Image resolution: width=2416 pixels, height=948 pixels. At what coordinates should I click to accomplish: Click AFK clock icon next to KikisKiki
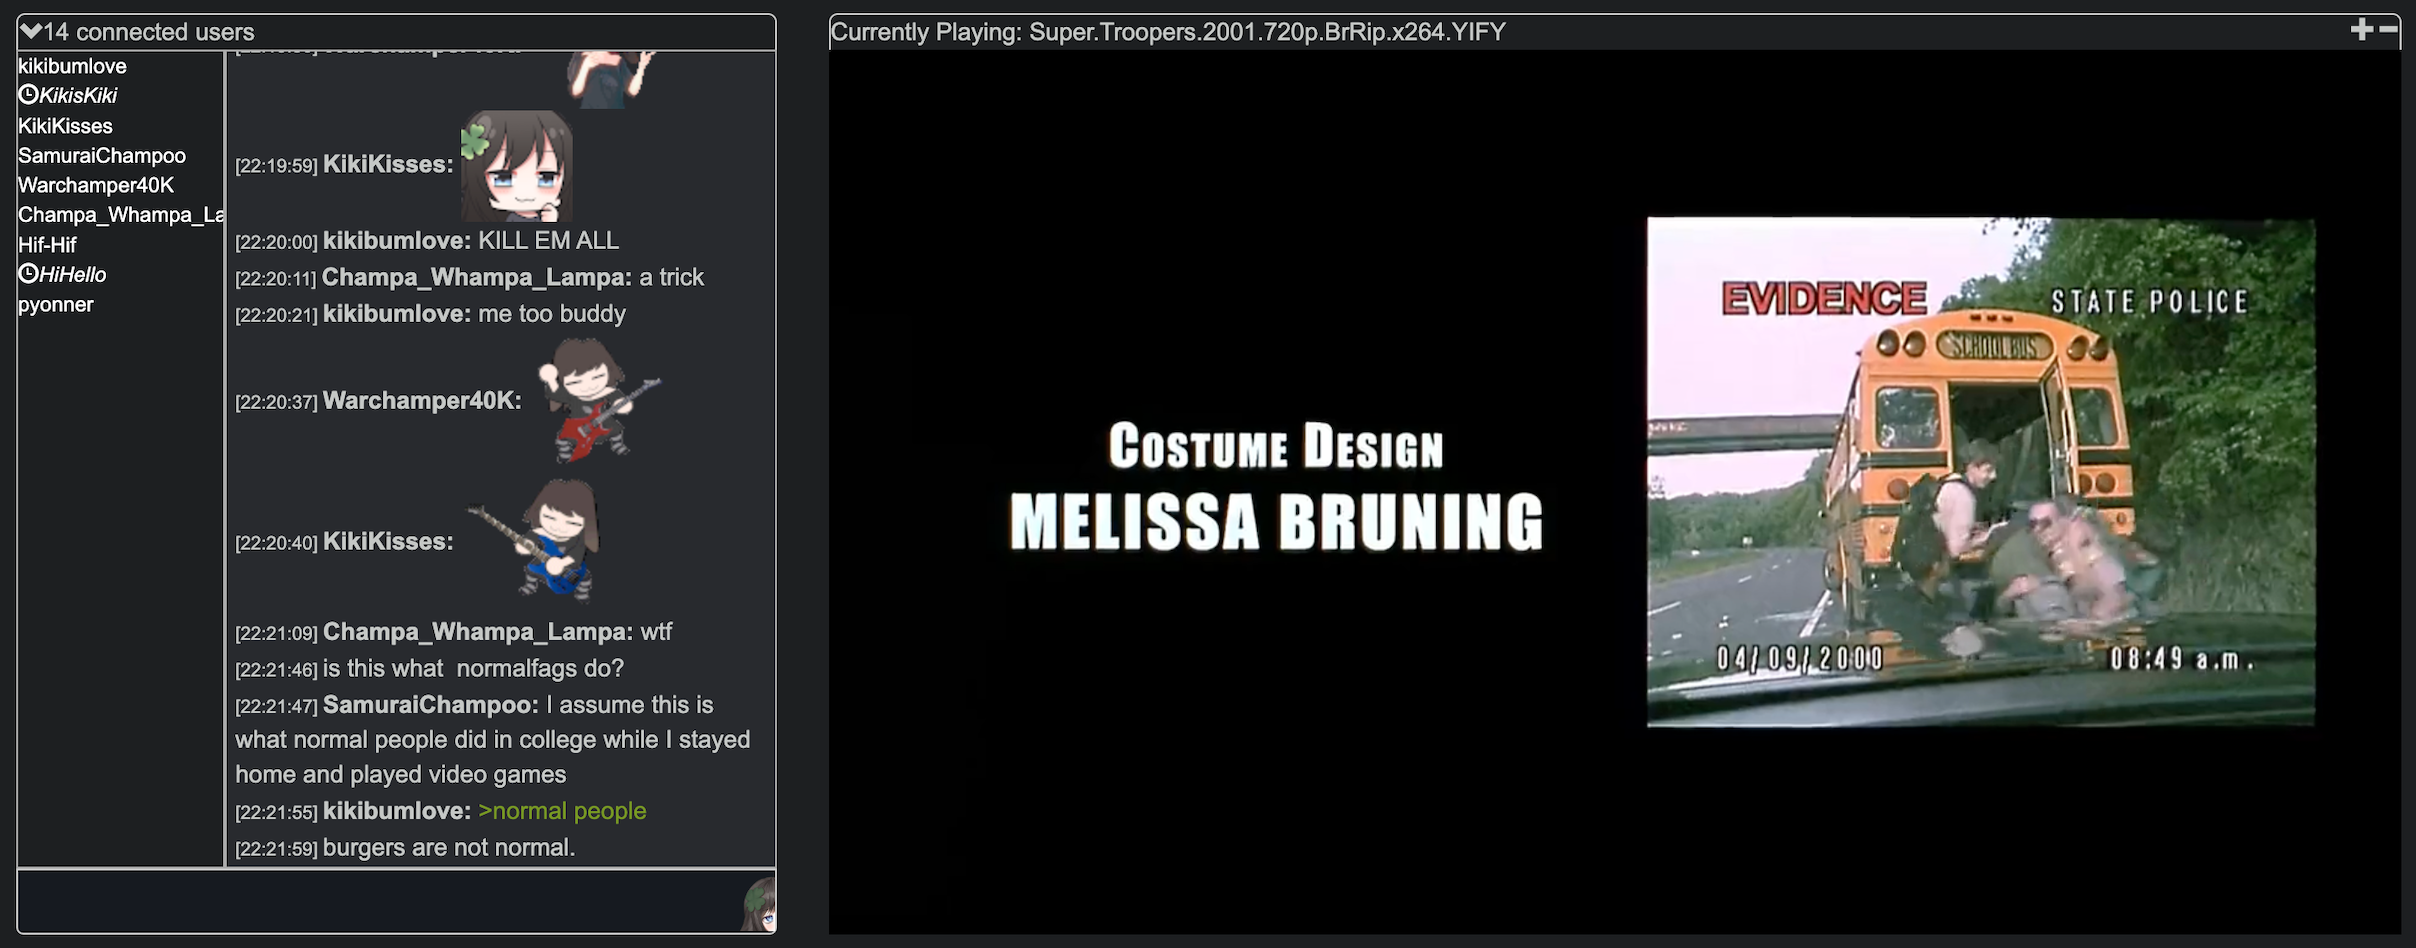28,95
